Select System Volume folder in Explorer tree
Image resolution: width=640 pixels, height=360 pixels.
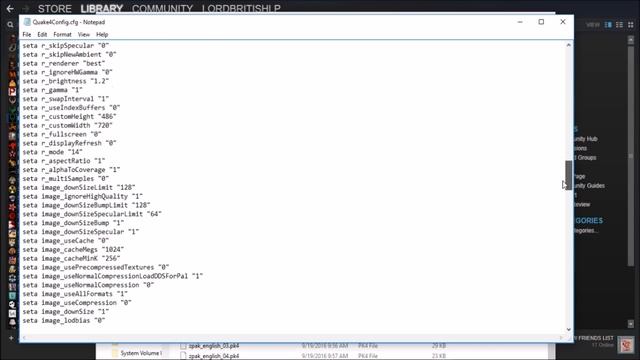(x=141, y=353)
